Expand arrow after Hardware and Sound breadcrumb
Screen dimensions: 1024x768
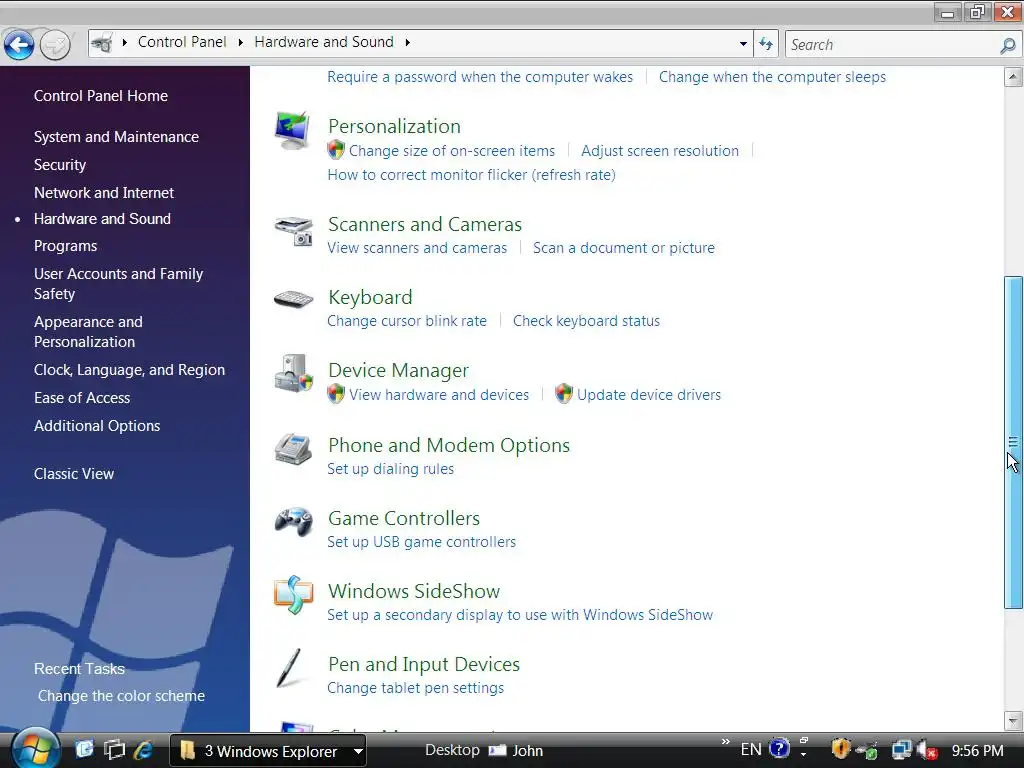pyautogui.click(x=408, y=42)
